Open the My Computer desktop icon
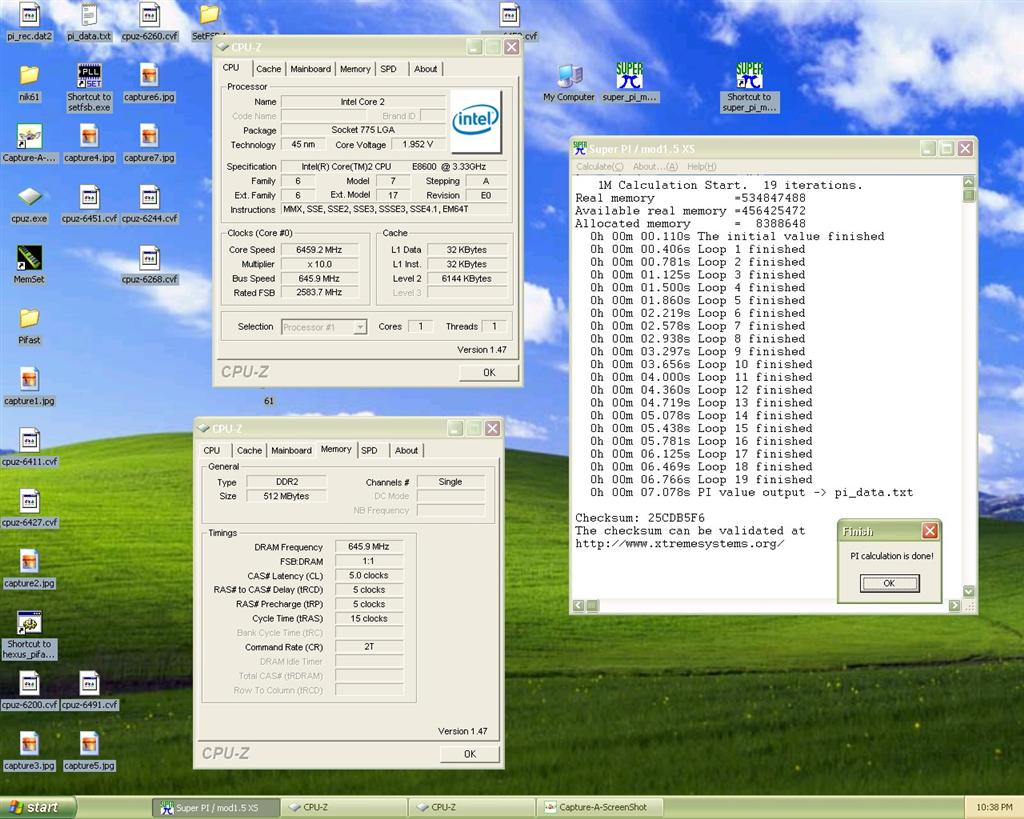This screenshot has height=819, width=1024. coord(569,83)
